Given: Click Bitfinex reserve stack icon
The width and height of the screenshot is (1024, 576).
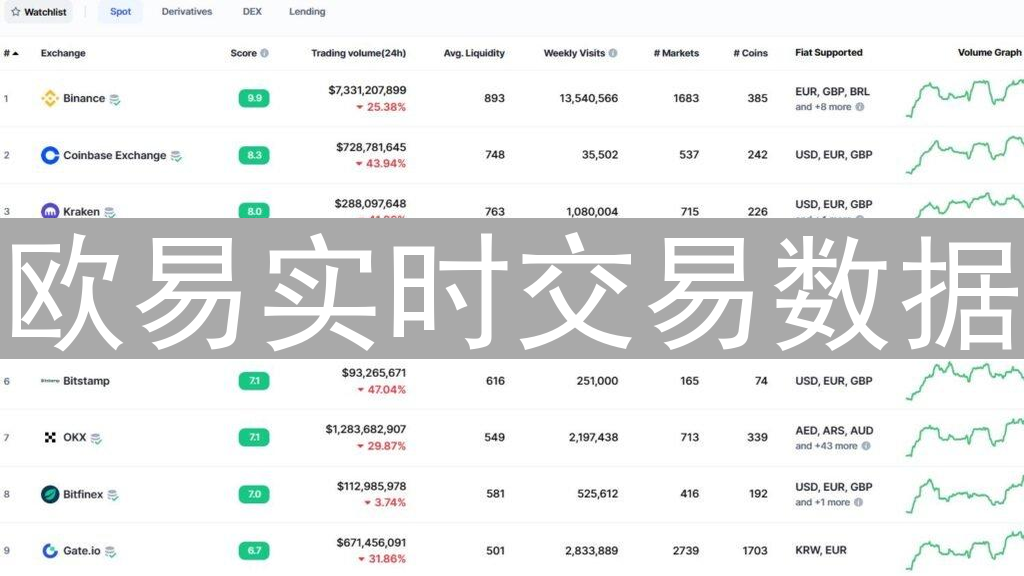Looking at the screenshot, I should tap(113, 496).
